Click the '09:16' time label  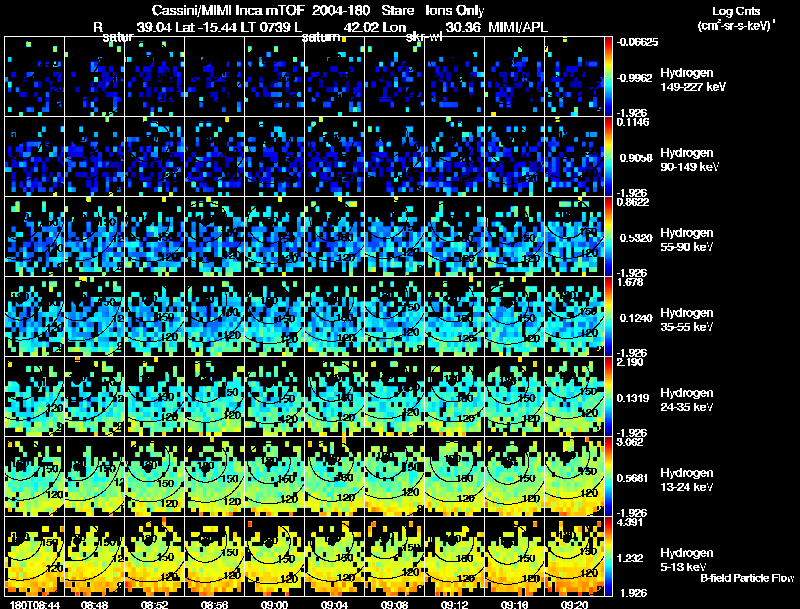(514, 604)
